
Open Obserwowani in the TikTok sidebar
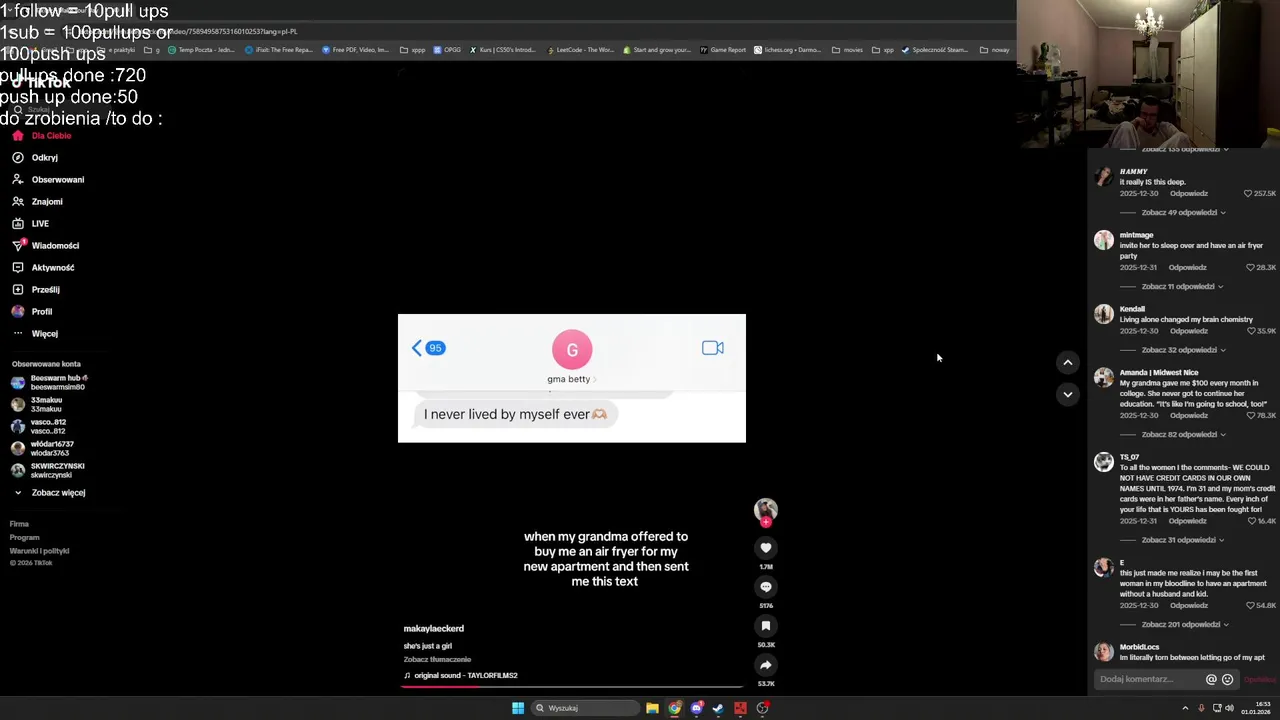point(48,180)
